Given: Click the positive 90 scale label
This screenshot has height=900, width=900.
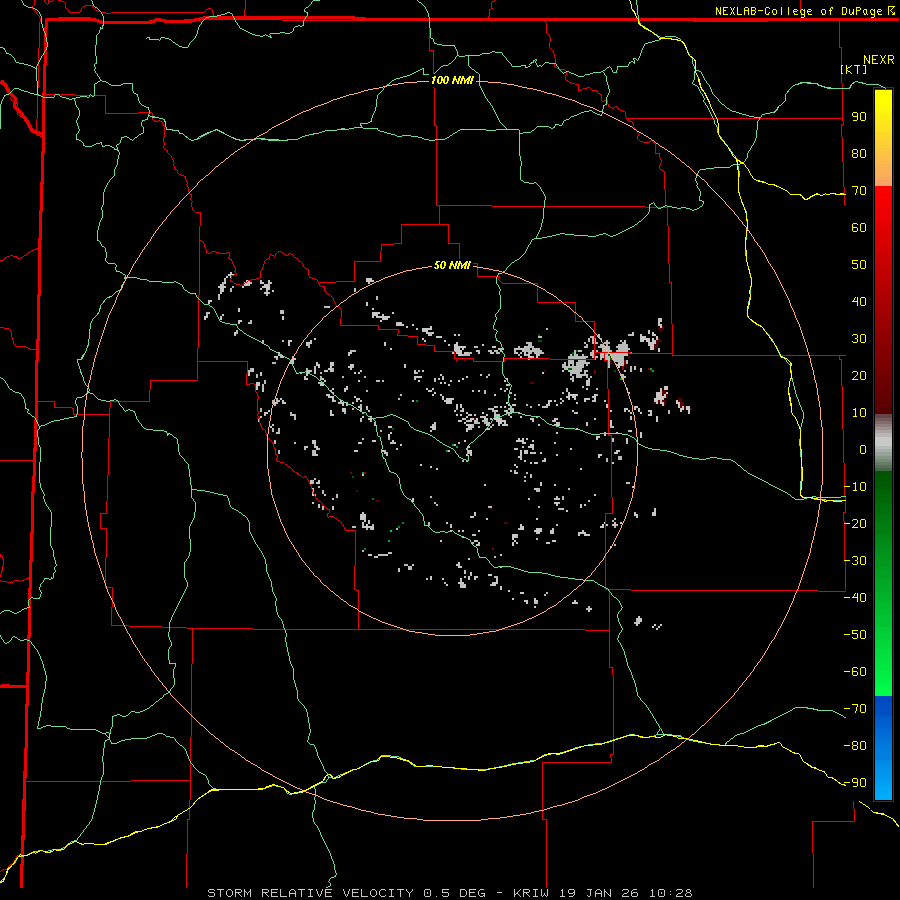Looking at the screenshot, I should click(859, 117).
